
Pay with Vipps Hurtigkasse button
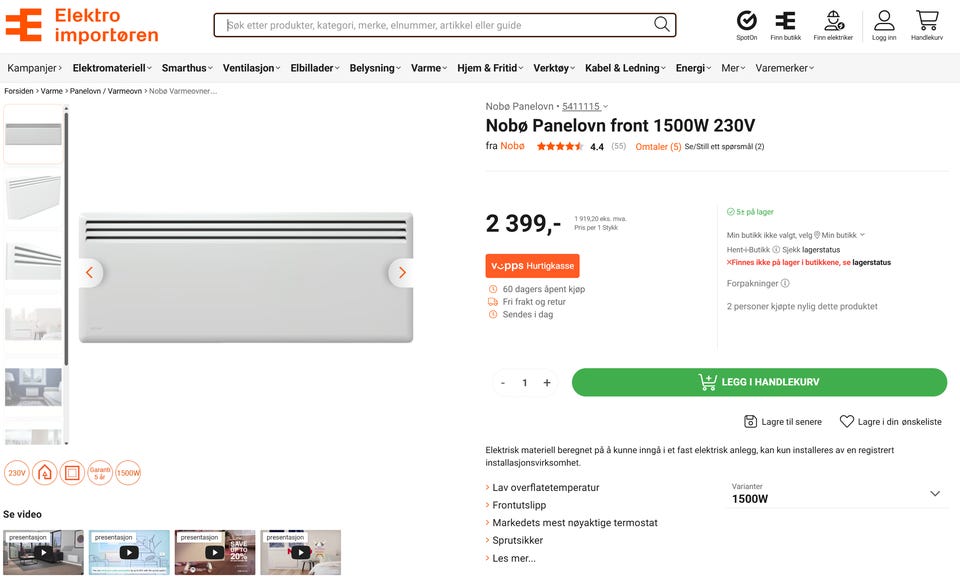[532, 266]
